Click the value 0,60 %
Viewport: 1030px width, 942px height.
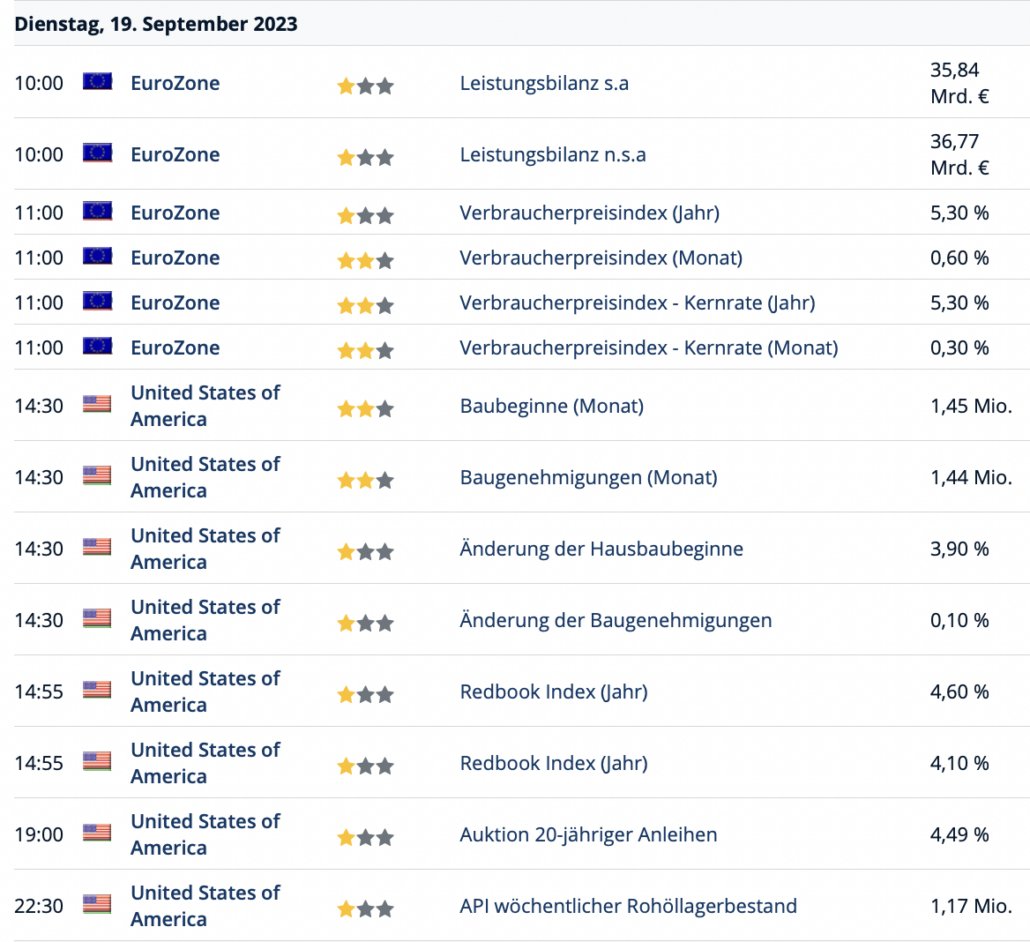[x=959, y=258]
